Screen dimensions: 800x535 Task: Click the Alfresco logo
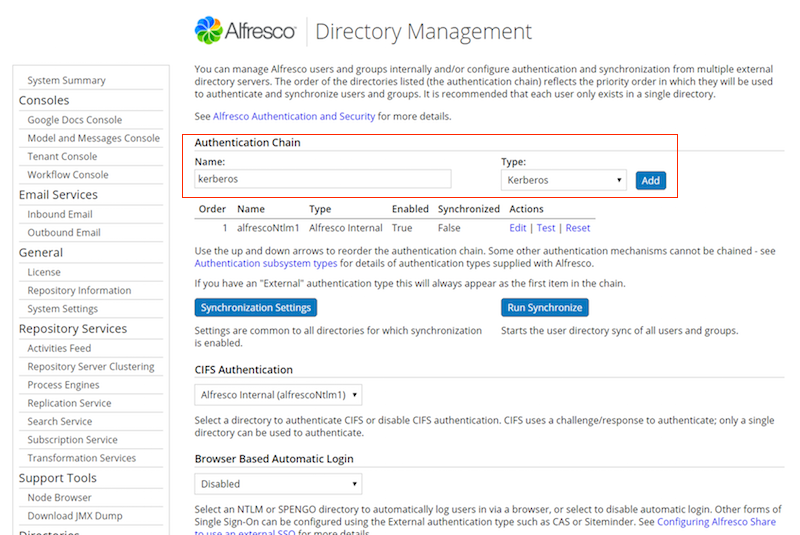[245, 31]
